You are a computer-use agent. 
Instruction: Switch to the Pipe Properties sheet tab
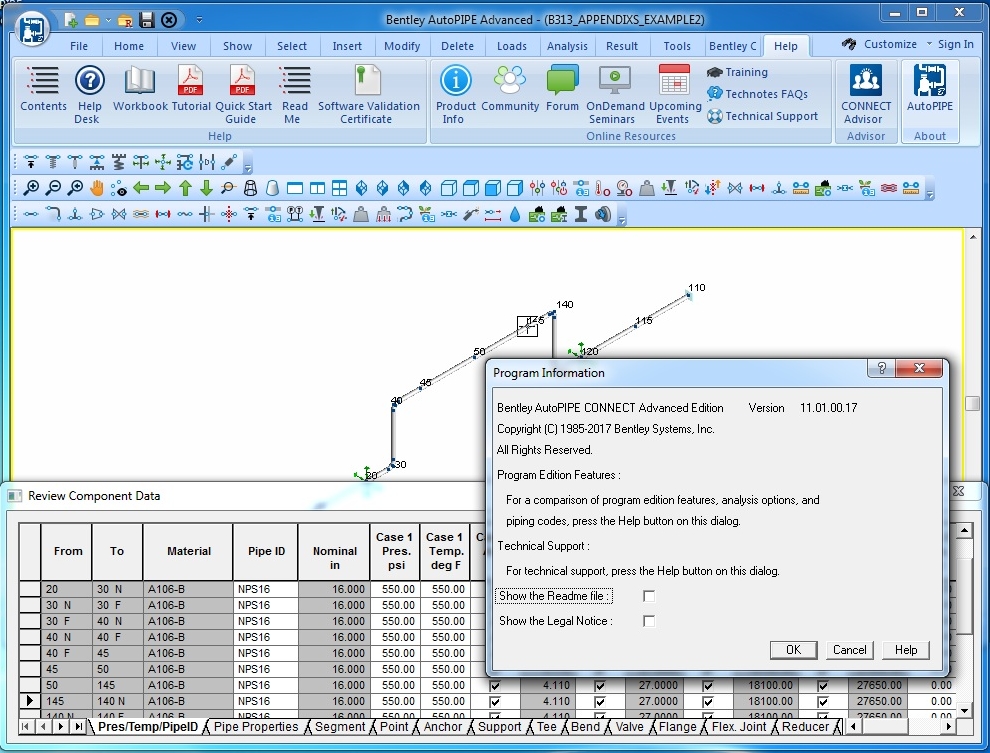(x=256, y=727)
